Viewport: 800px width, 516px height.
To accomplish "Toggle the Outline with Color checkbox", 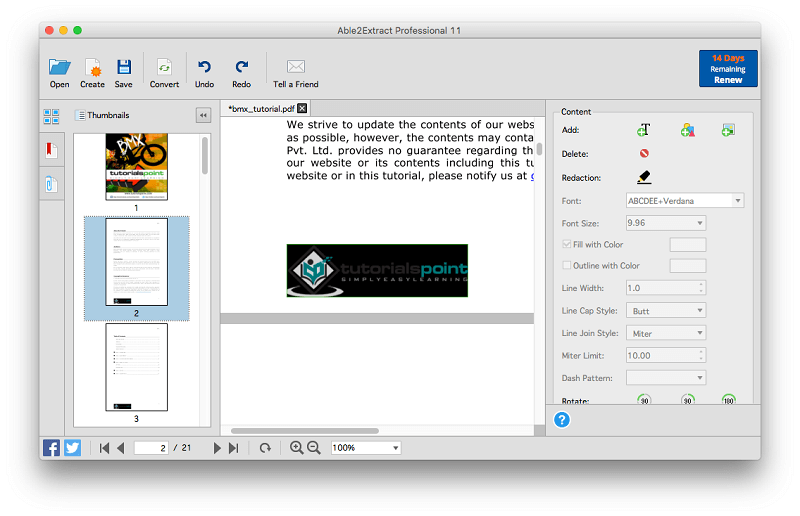I will click(x=566, y=265).
